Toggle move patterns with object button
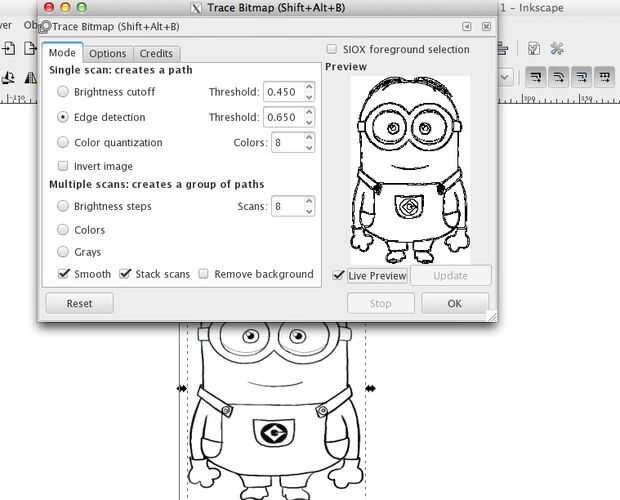The height and width of the screenshot is (500, 620). pyautogui.click(x=604, y=77)
